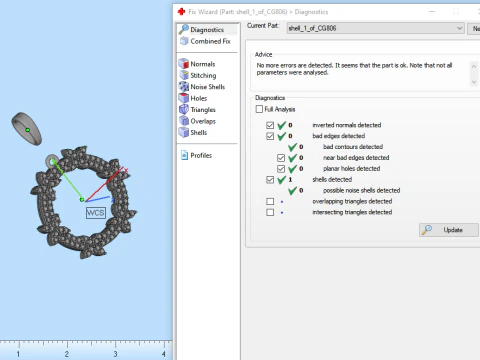Click the Advice message text
The width and height of the screenshot is (480, 360).
[x=354, y=69]
